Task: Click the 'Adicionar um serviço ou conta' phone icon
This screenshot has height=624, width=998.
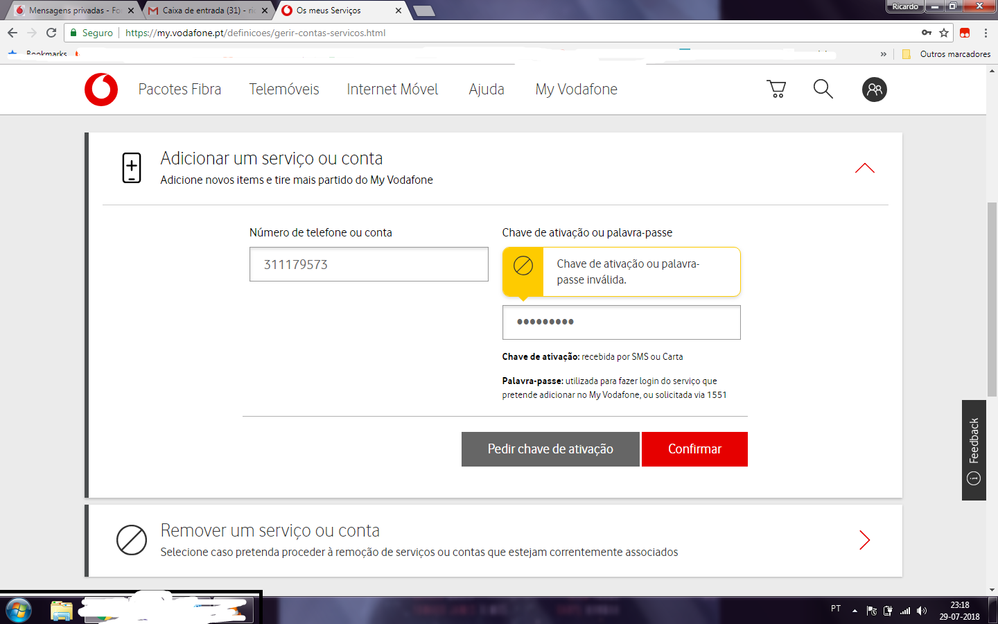Action: 131,168
